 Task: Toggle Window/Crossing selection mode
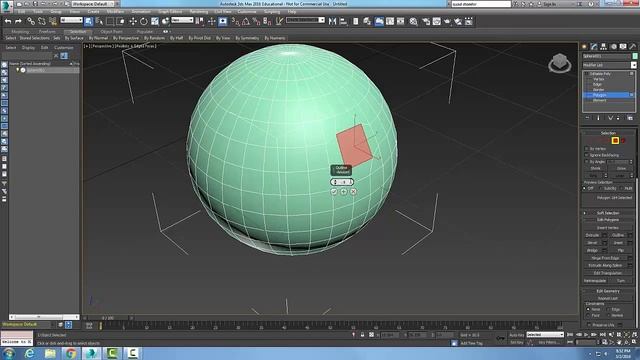(121, 21)
